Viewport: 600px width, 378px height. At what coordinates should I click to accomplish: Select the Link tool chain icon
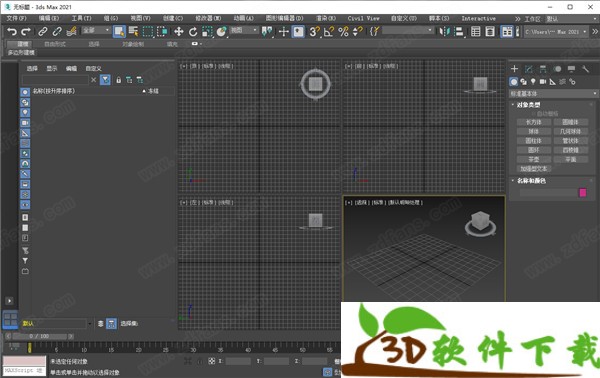[43, 31]
